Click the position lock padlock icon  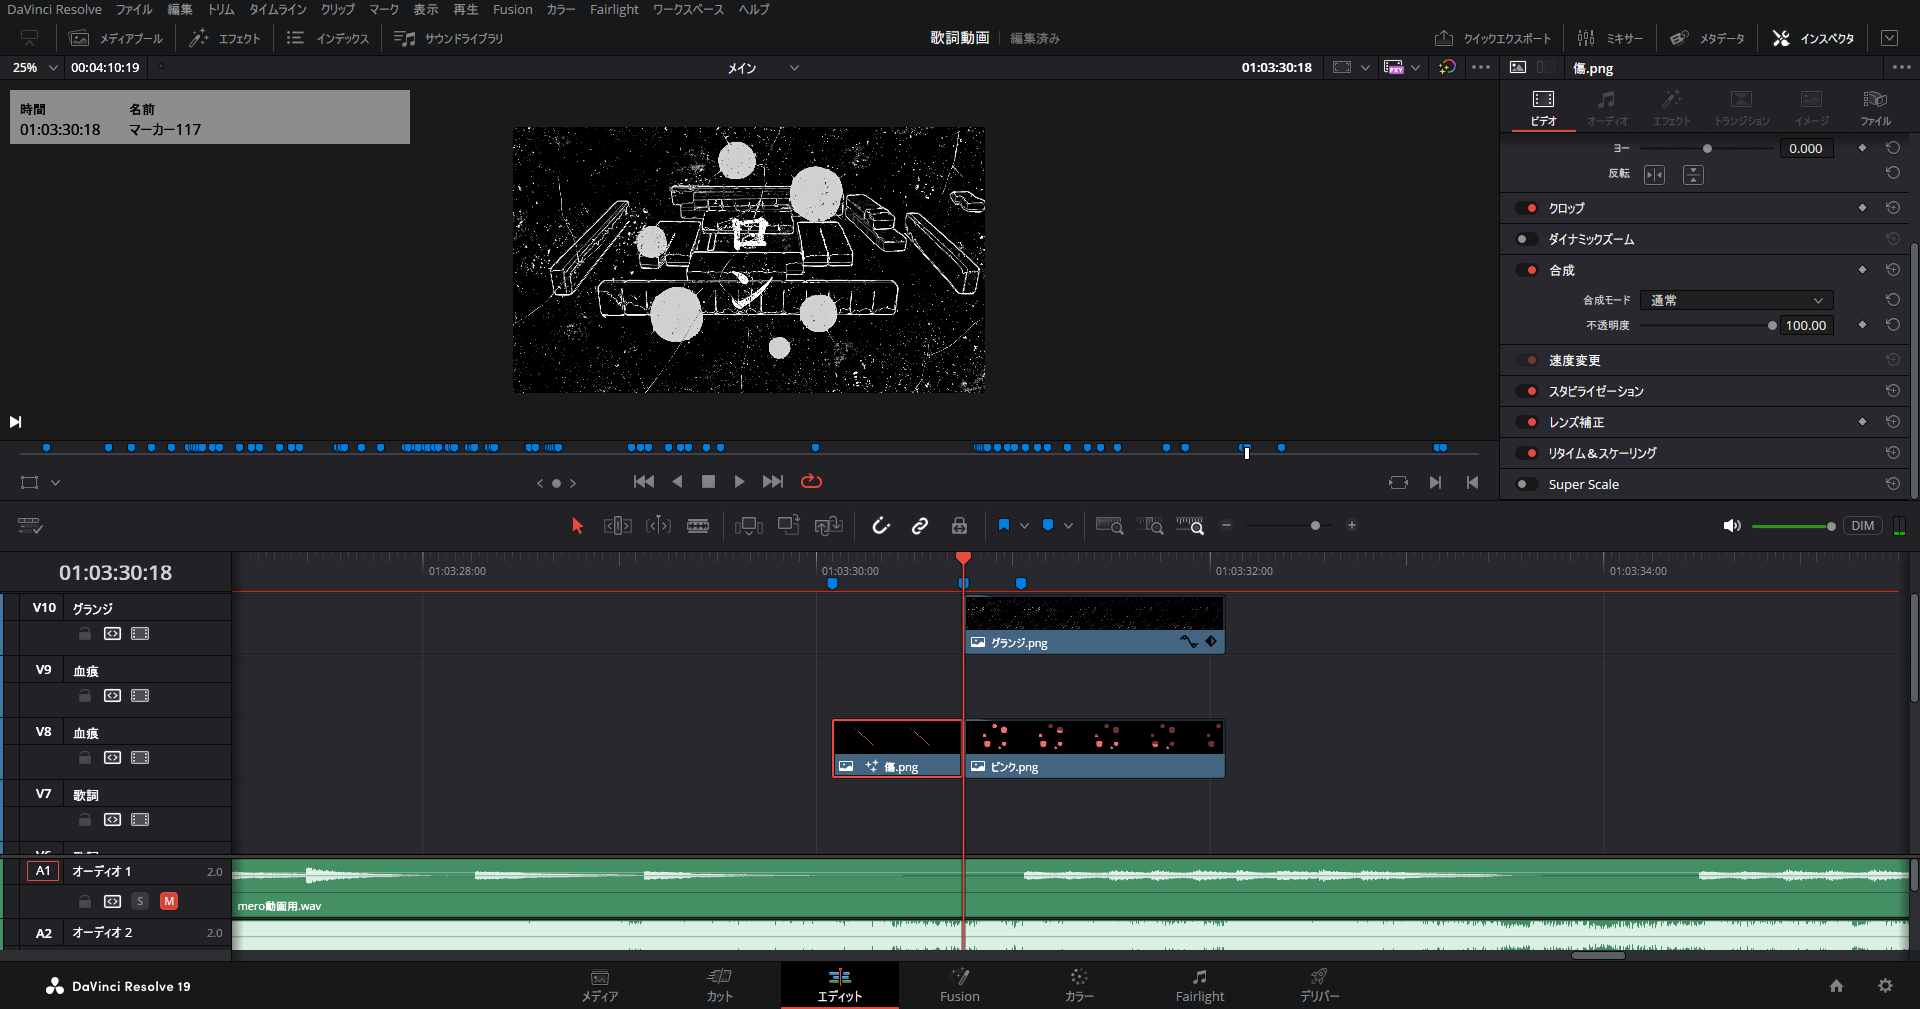click(959, 526)
